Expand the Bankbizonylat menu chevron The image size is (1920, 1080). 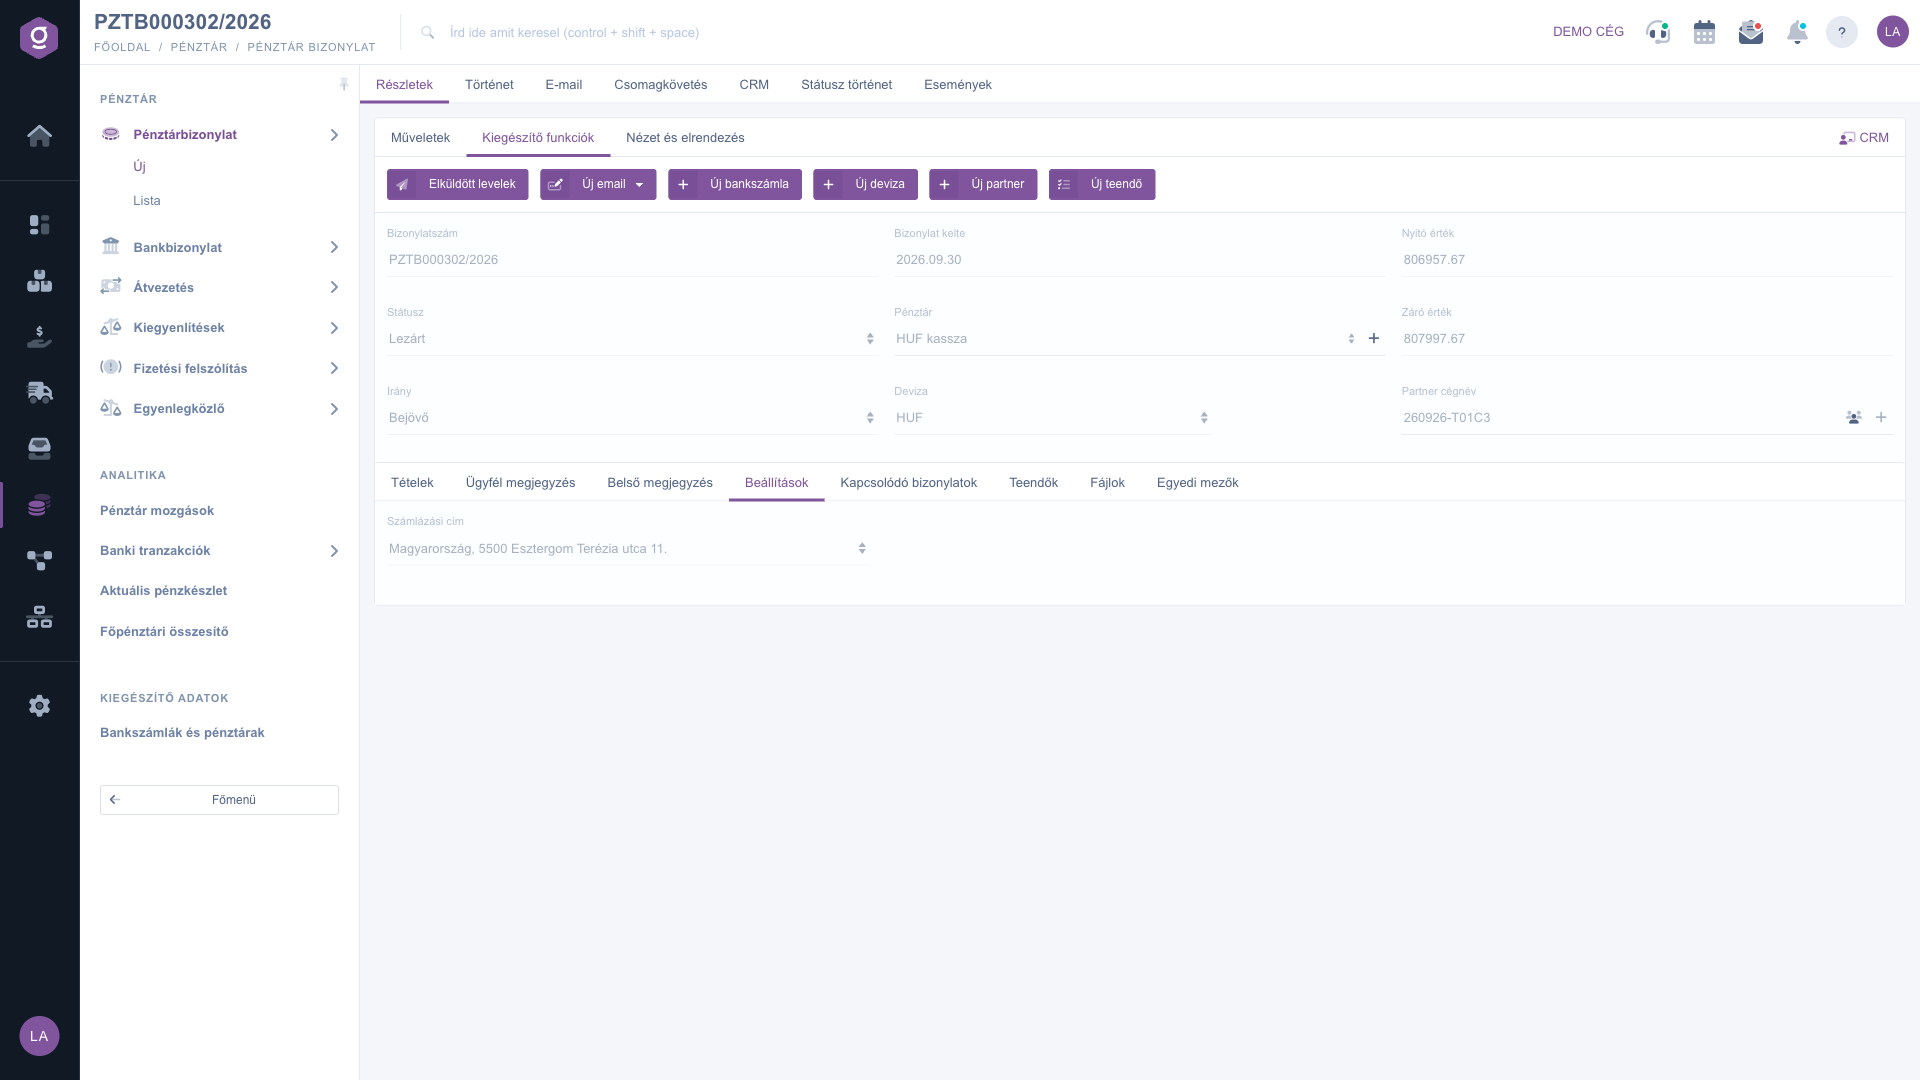coord(334,248)
